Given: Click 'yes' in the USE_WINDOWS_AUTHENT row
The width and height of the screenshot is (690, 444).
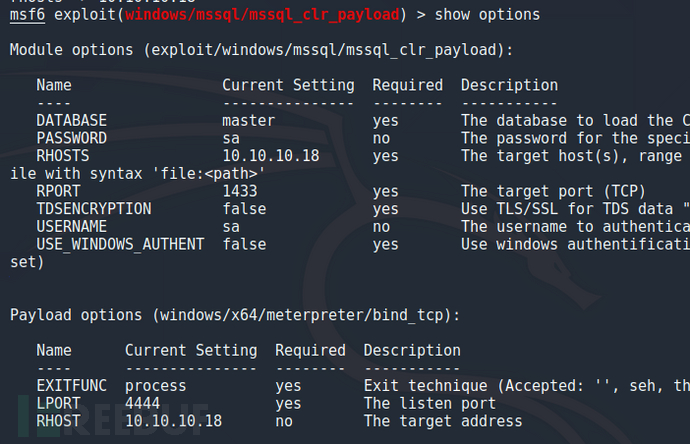Looking at the screenshot, I should click(x=385, y=245).
